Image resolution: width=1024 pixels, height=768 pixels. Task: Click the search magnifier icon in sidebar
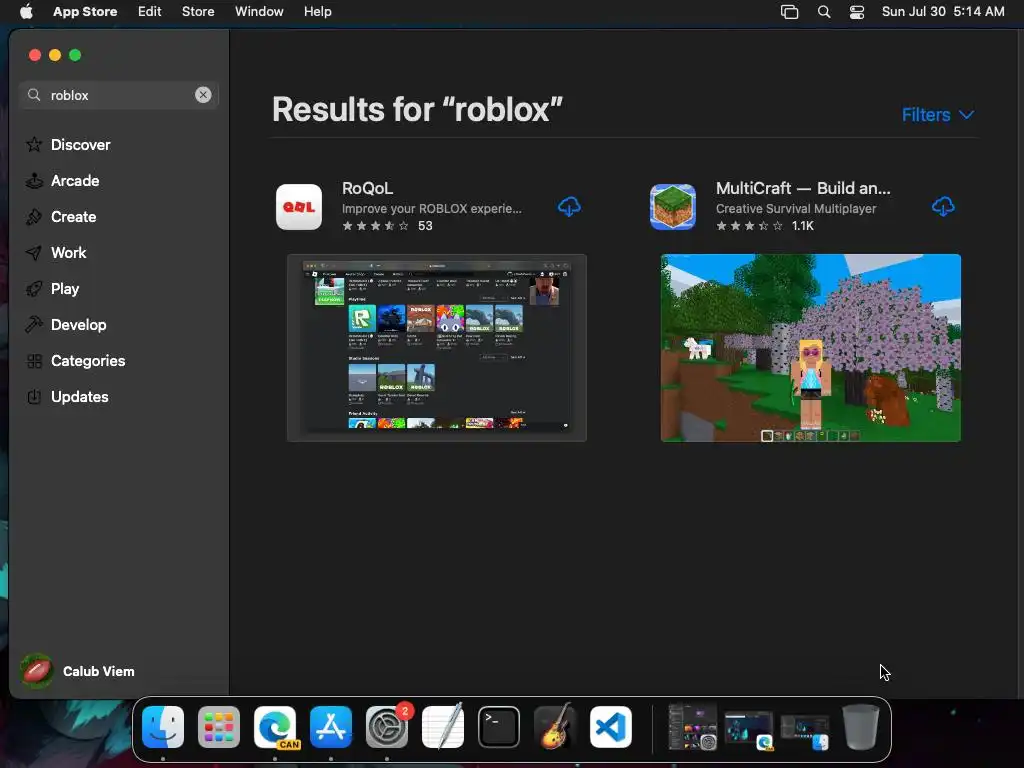click(x=34, y=95)
